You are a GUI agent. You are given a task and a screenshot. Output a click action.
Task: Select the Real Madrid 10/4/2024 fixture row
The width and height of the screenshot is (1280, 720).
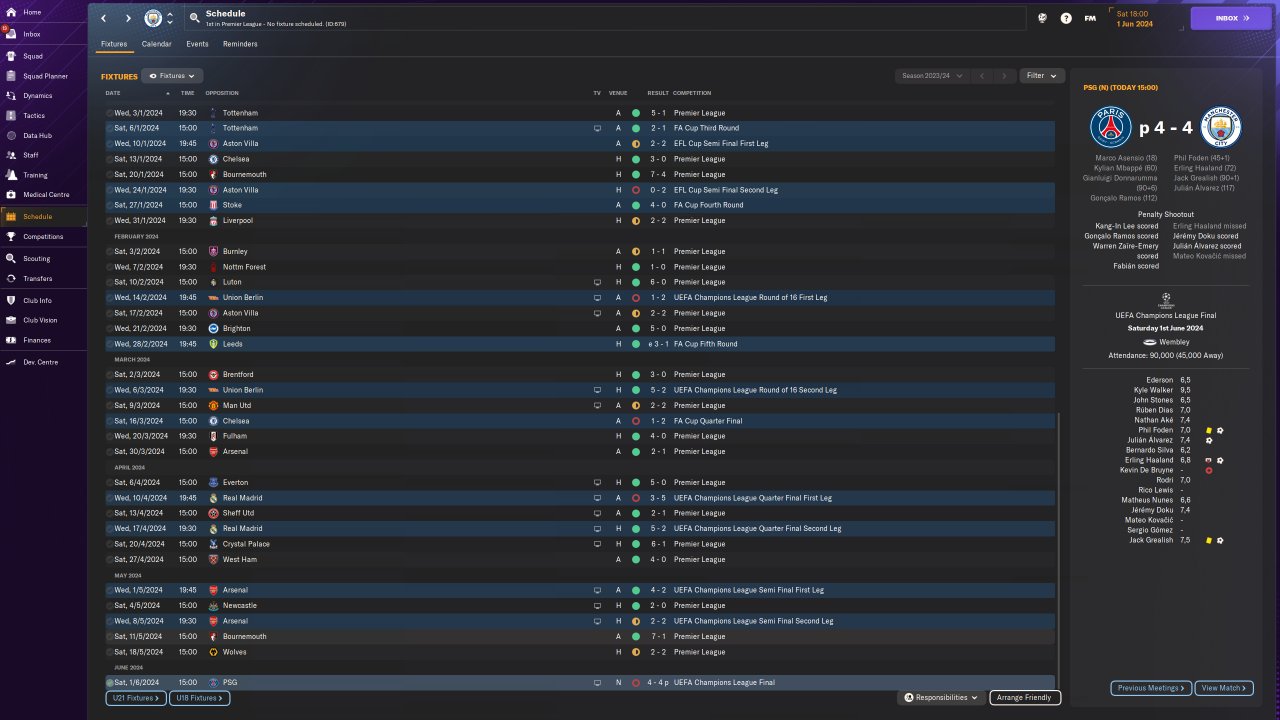pyautogui.click(x=580, y=498)
